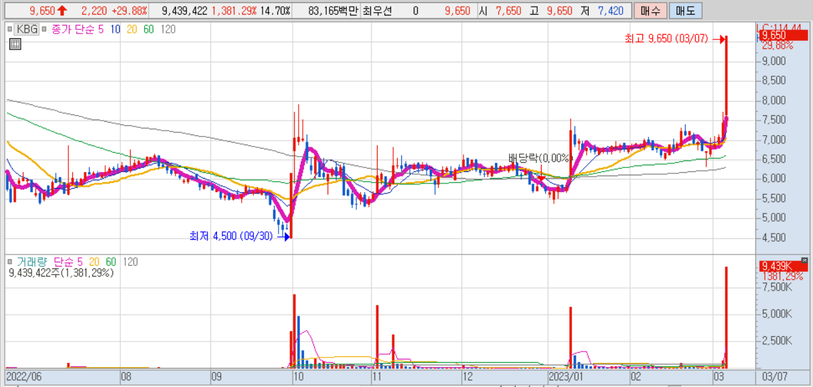Select the KBG ticker label
The height and width of the screenshot is (387, 813).
(26, 30)
